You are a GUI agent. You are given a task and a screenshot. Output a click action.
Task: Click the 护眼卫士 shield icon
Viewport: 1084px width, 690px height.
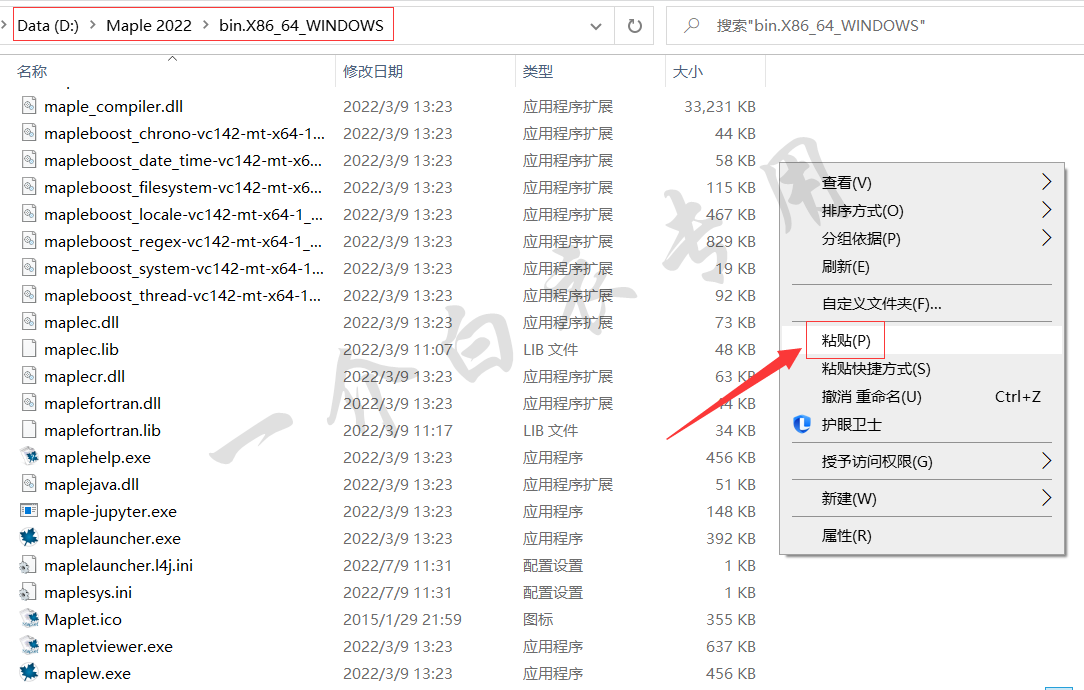point(802,424)
